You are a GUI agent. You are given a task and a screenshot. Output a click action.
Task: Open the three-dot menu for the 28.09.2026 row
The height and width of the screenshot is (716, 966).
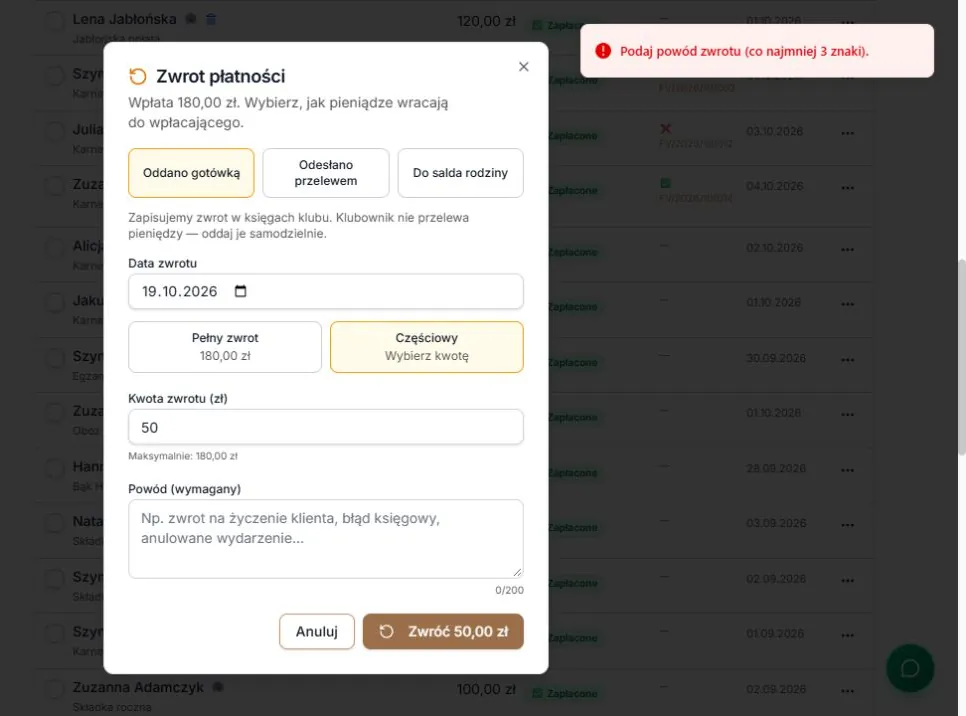click(848, 470)
